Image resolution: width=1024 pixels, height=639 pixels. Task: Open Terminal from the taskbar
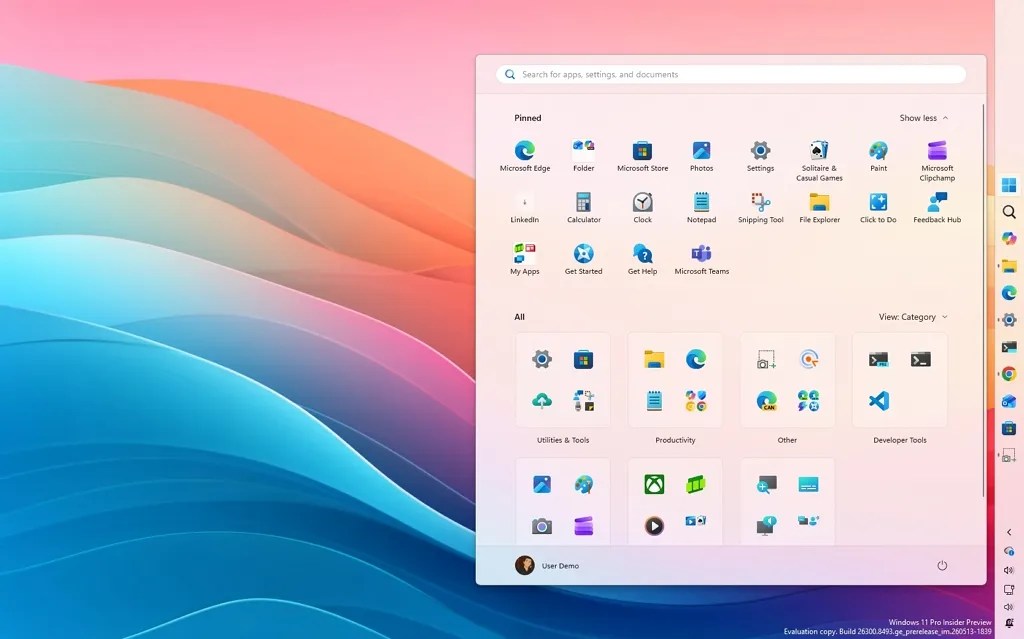tap(1009, 347)
